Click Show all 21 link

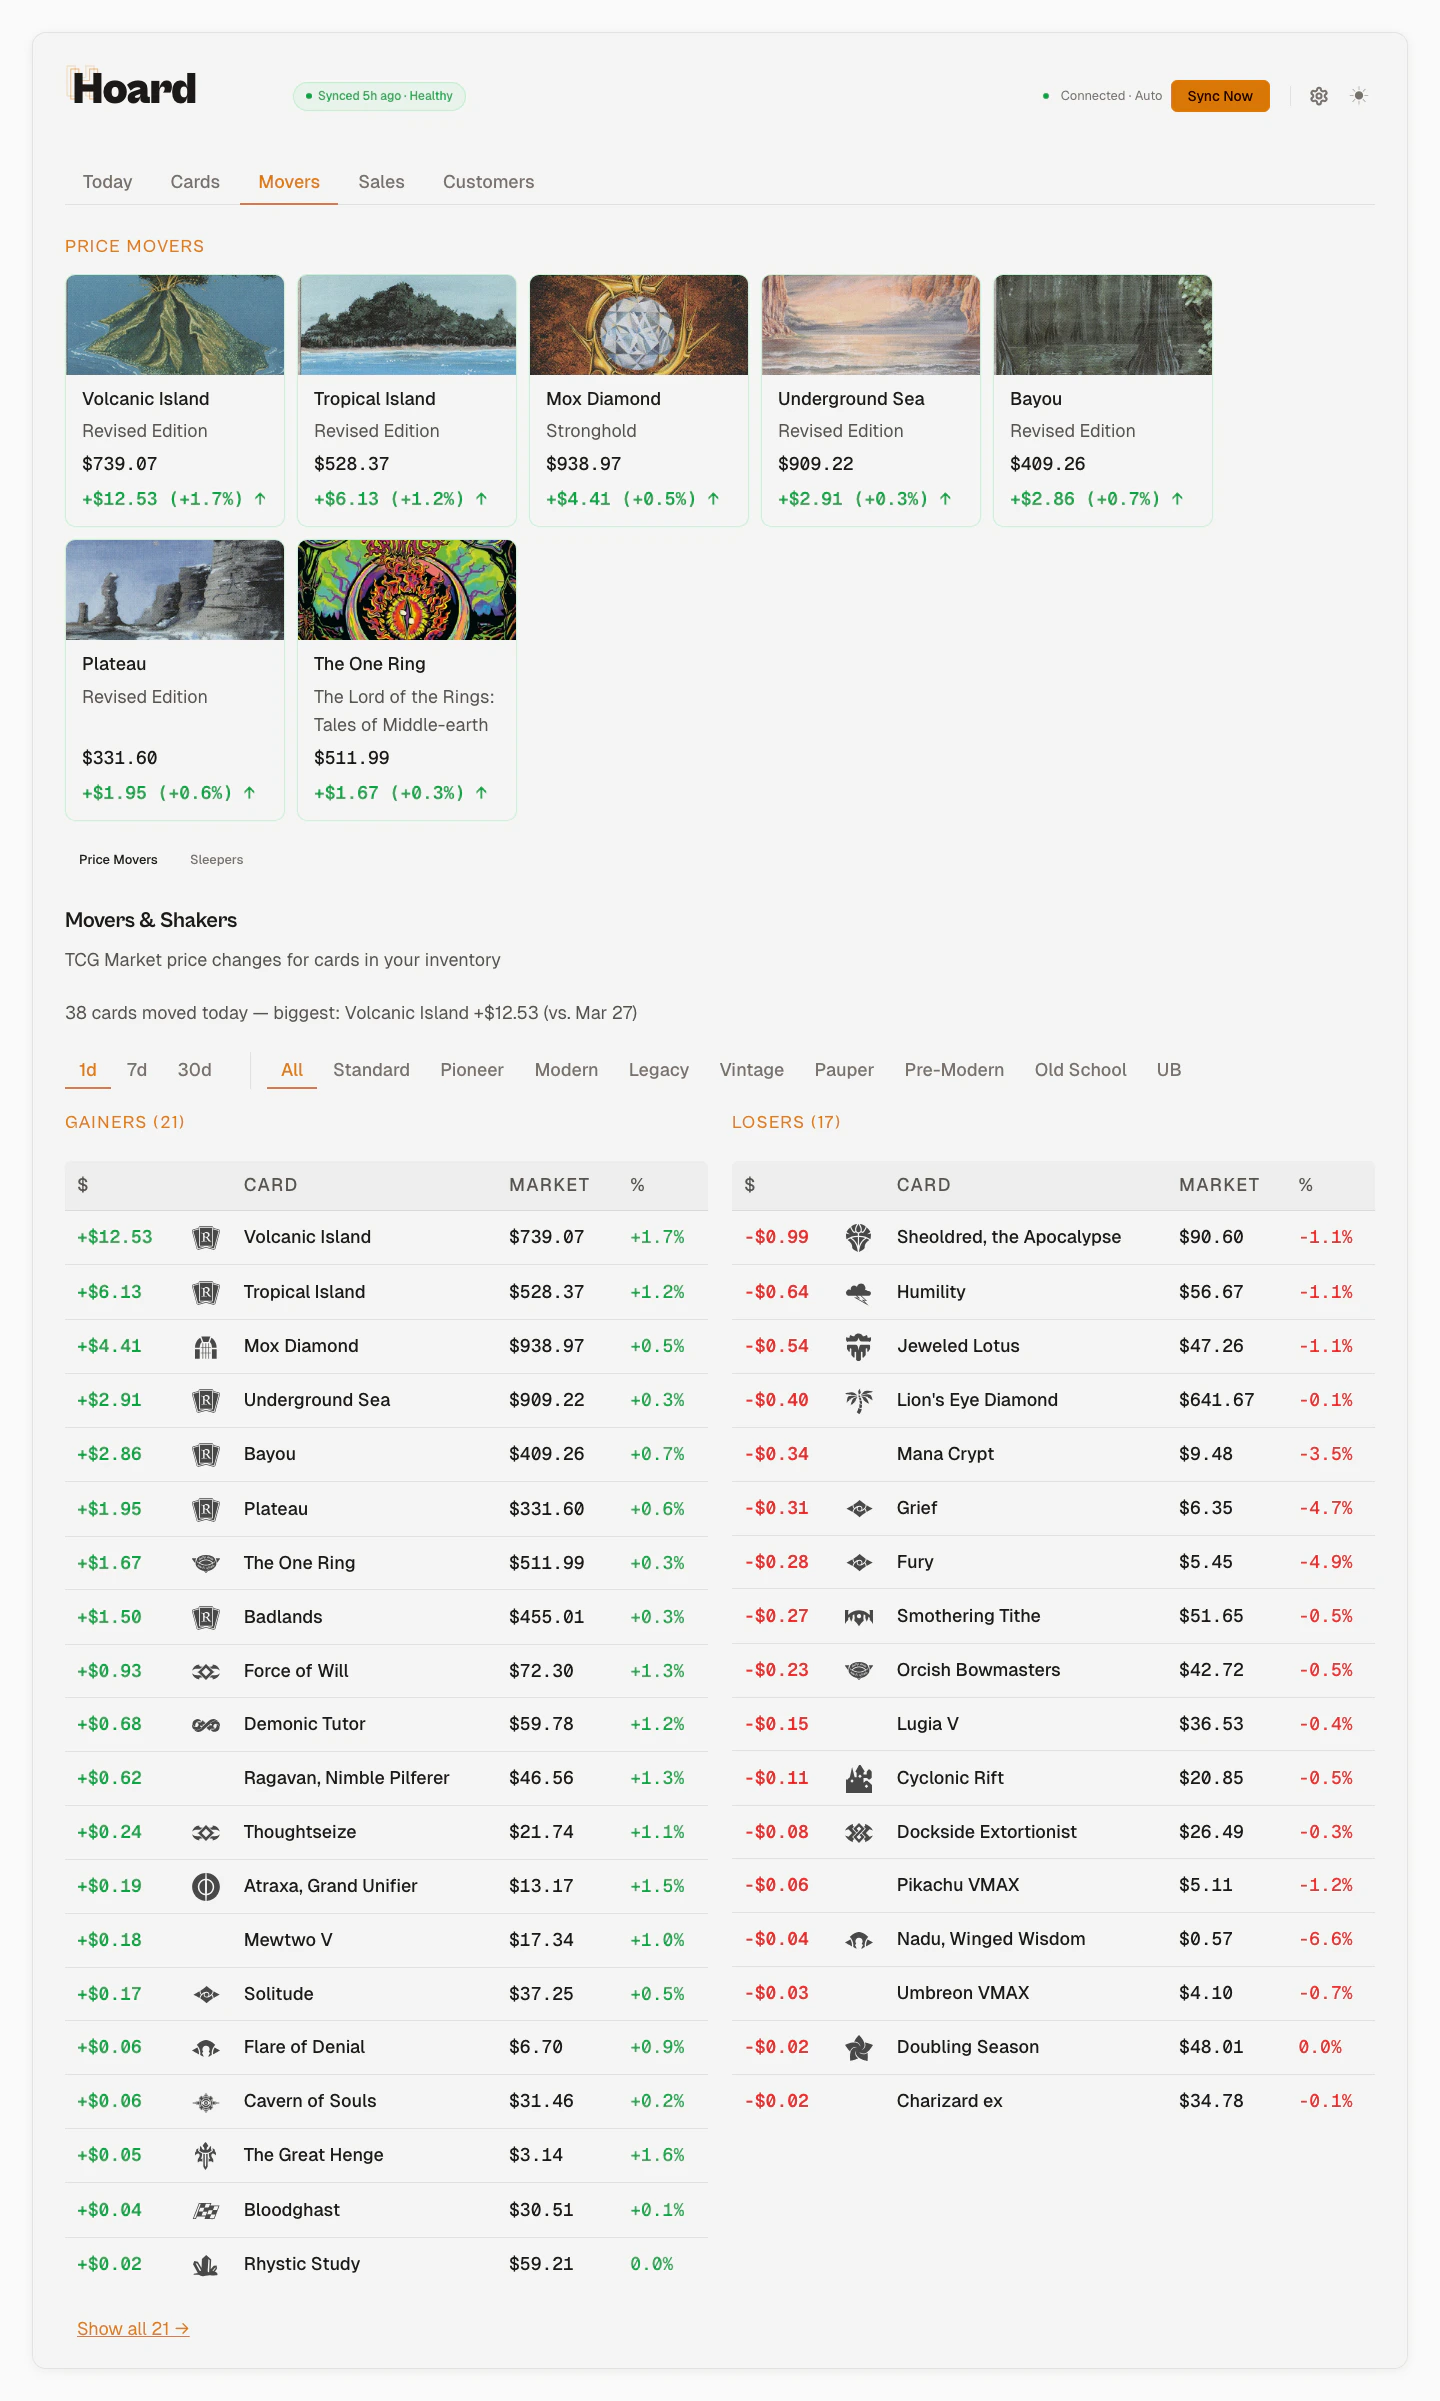[x=133, y=2329]
